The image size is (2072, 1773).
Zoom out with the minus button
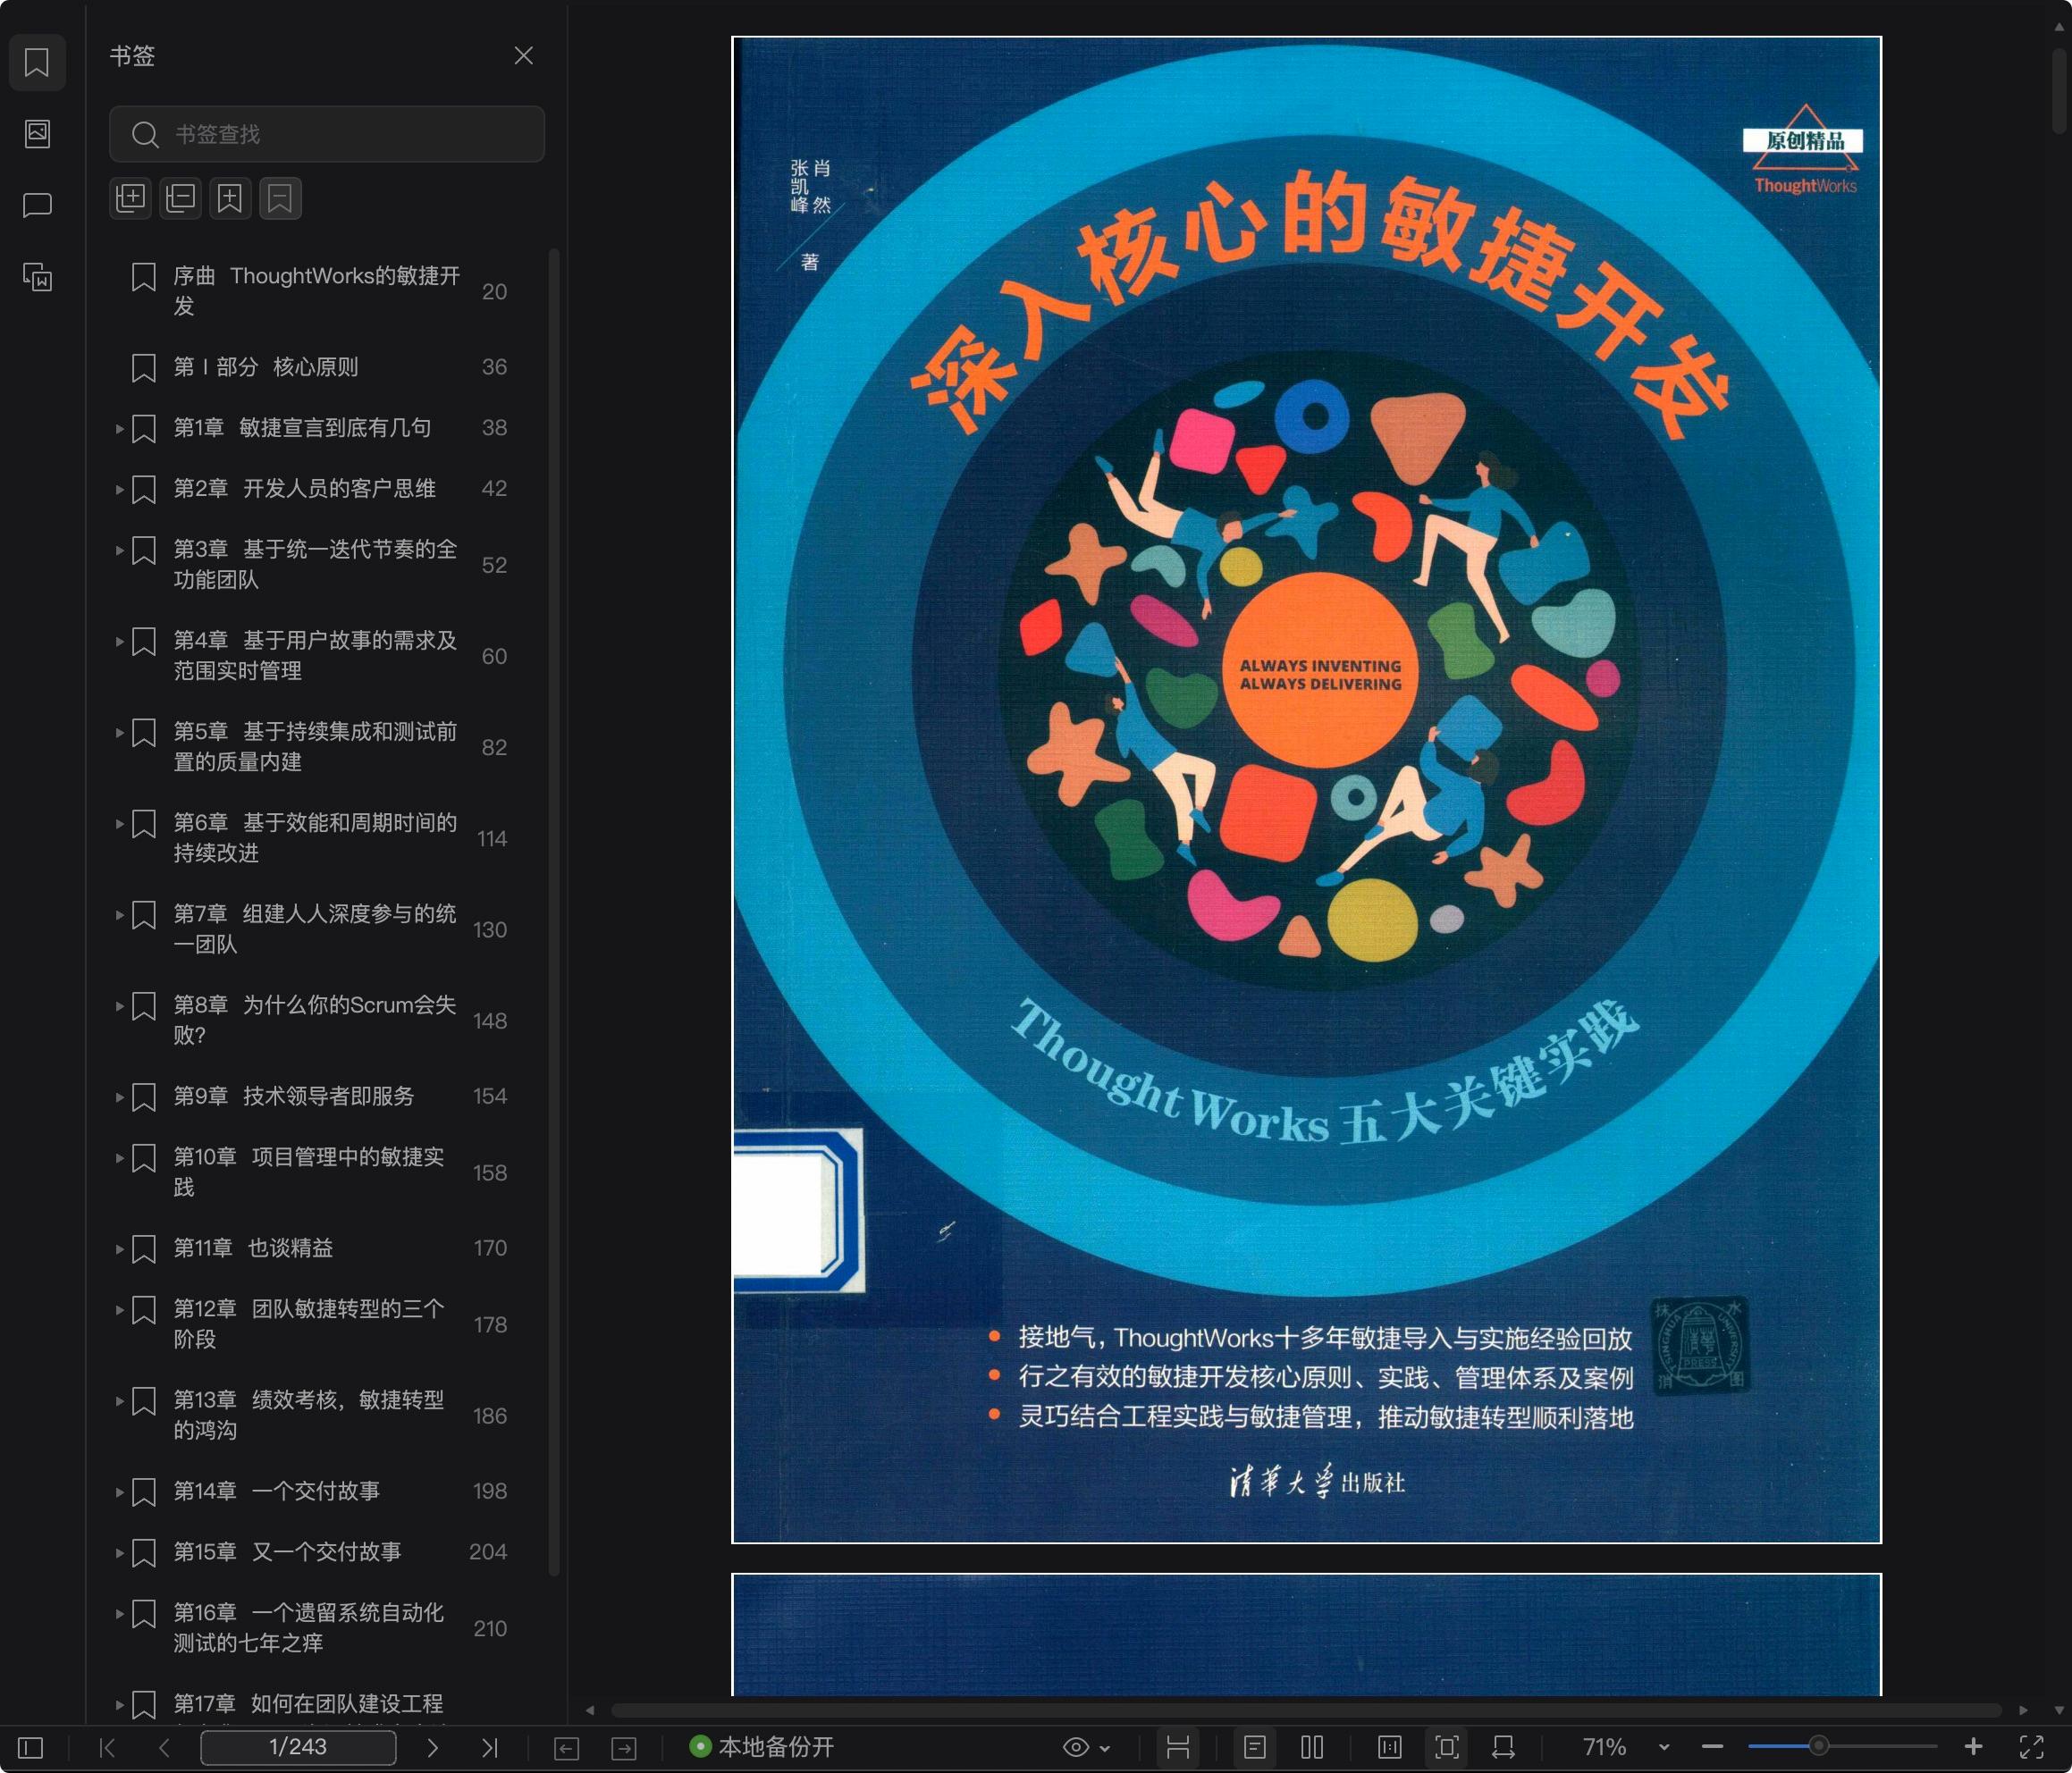1712,1747
